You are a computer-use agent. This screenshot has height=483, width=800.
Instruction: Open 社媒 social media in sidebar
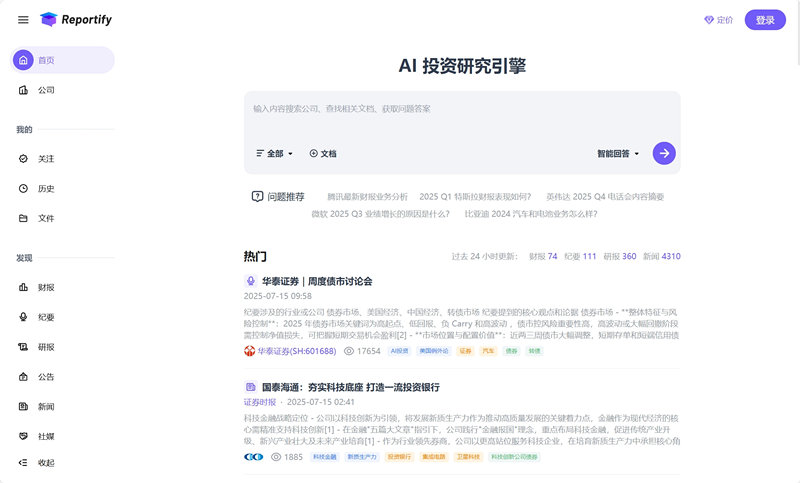click(x=46, y=437)
